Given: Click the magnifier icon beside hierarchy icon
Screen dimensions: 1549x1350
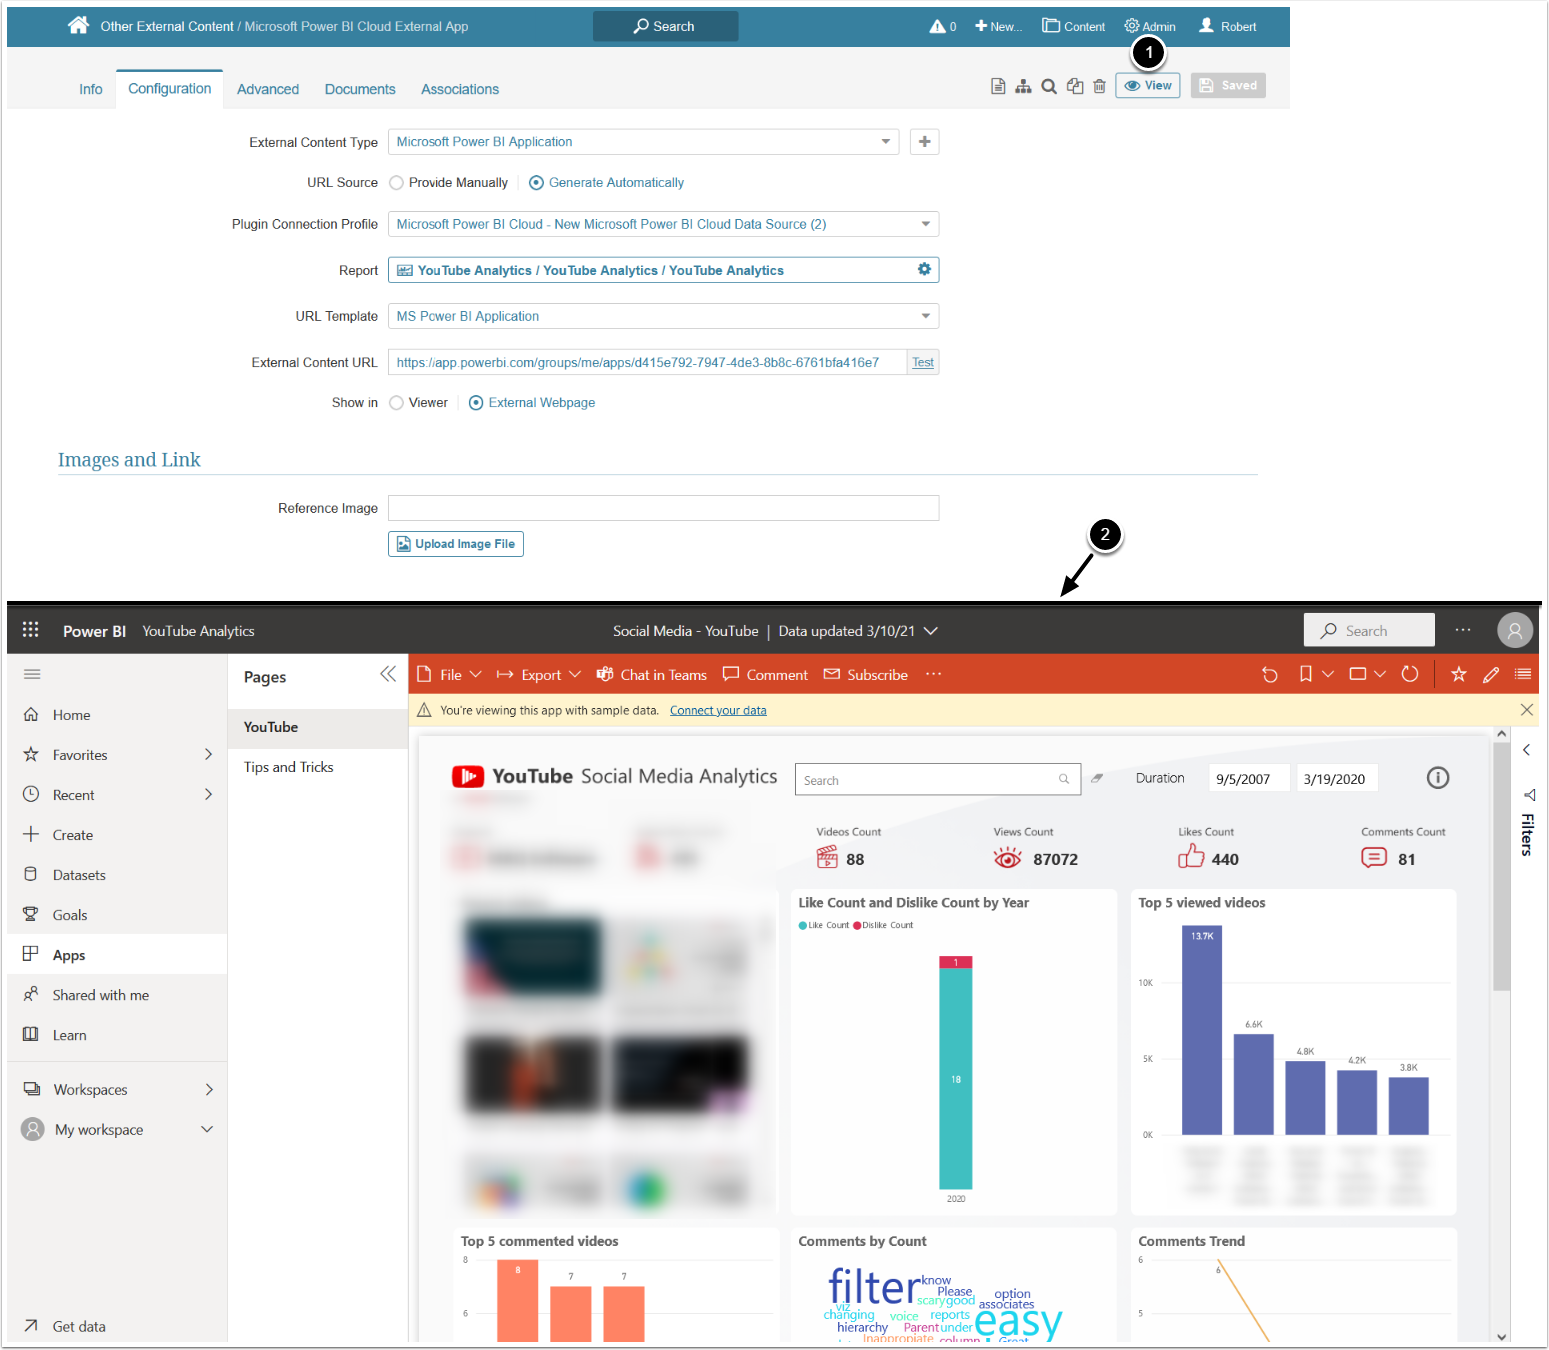Looking at the screenshot, I should tap(1049, 86).
